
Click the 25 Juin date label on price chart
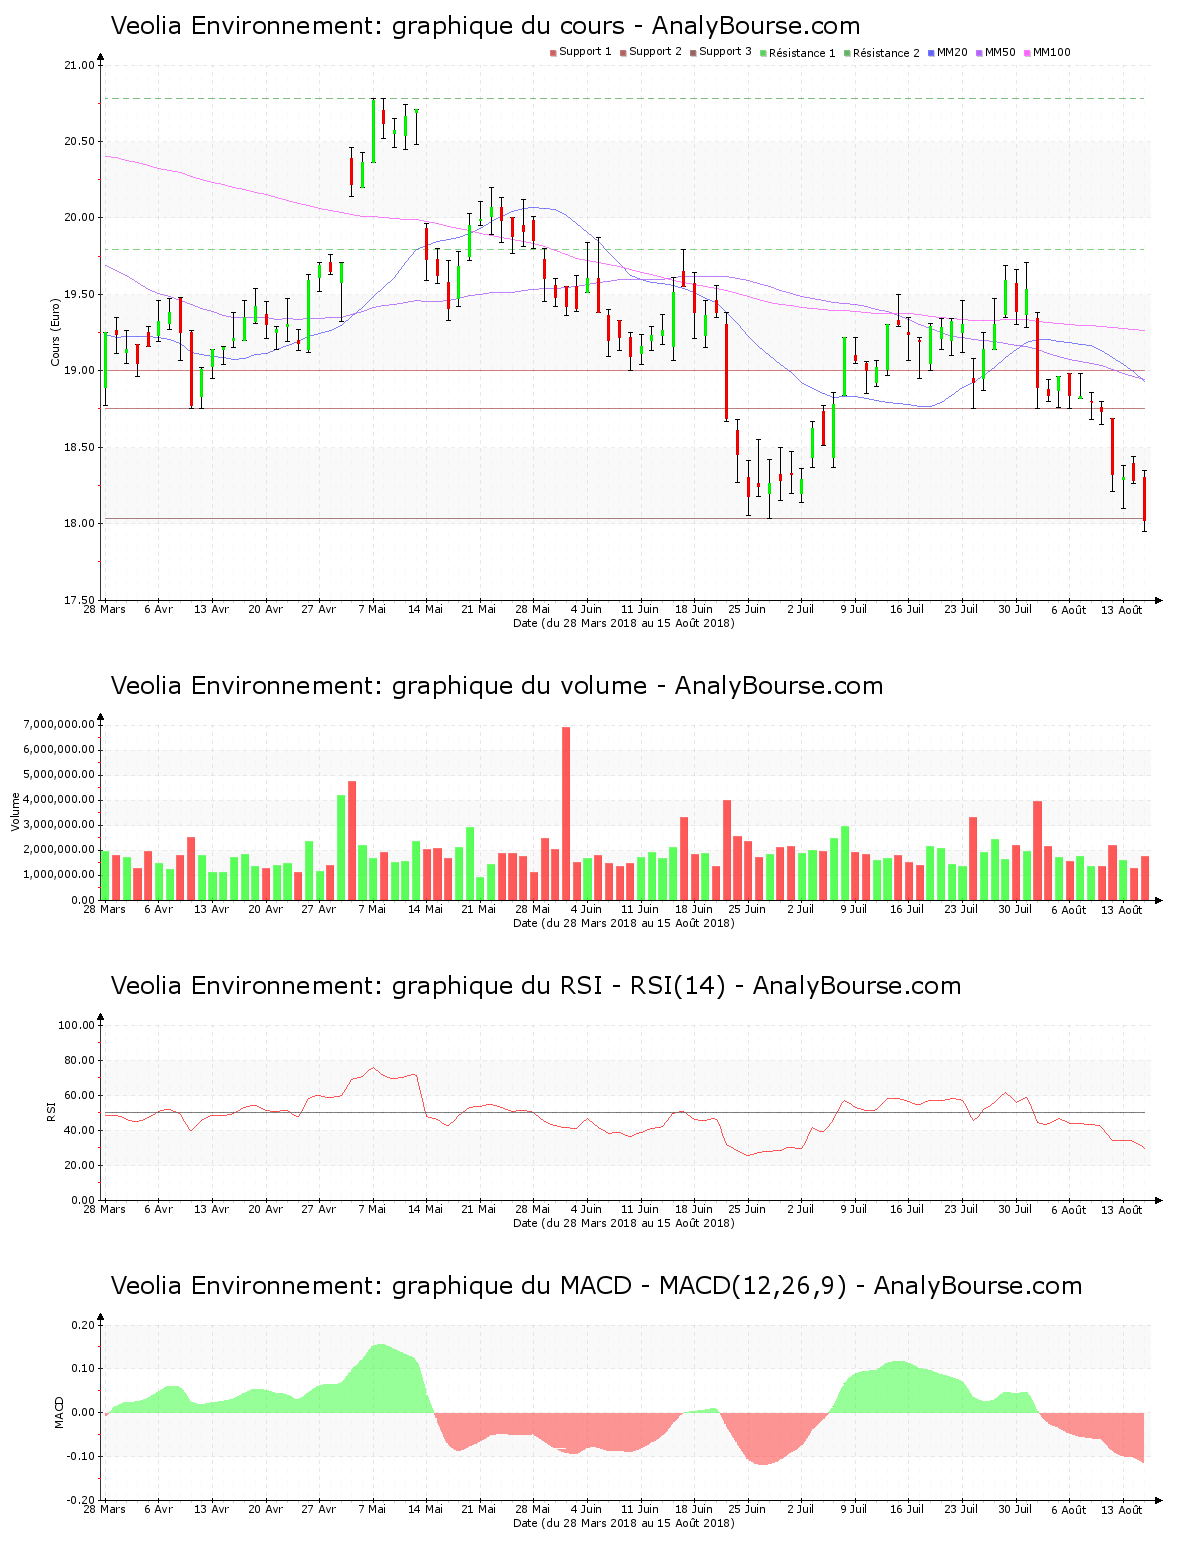click(x=747, y=609)
